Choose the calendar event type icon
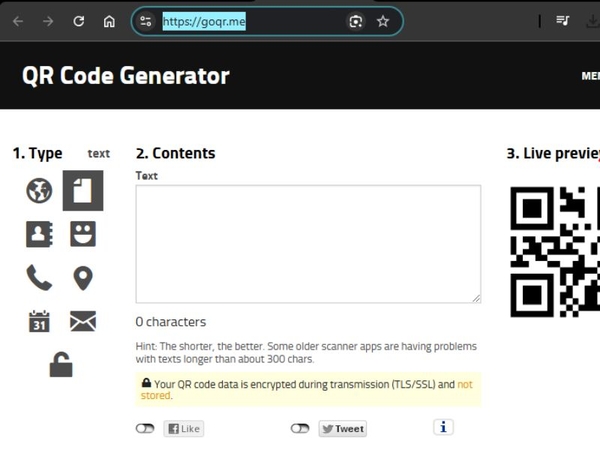 [x=39, y=321]
